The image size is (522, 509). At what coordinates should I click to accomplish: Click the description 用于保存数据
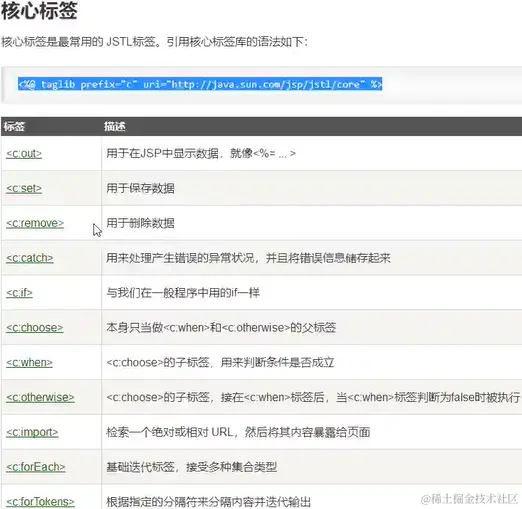coord(140,188)
